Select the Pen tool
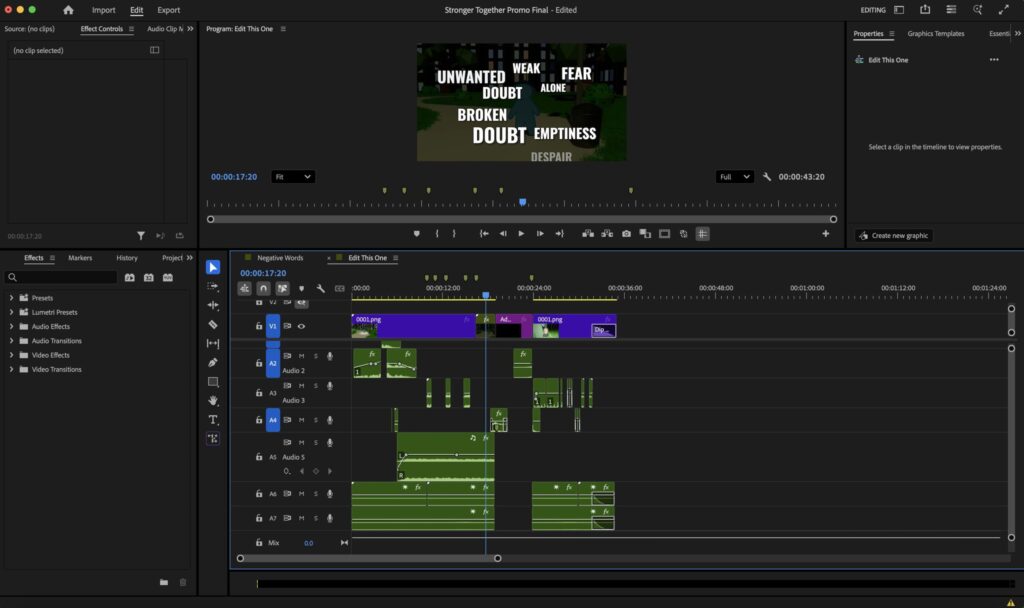Image resolution: width=1024 pixels, height=608 pixels. coord(213,363)
